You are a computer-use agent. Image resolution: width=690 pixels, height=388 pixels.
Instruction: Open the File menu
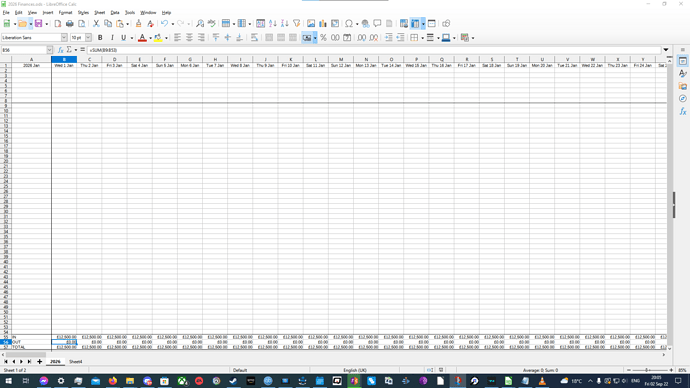click(x=6, y=13)
